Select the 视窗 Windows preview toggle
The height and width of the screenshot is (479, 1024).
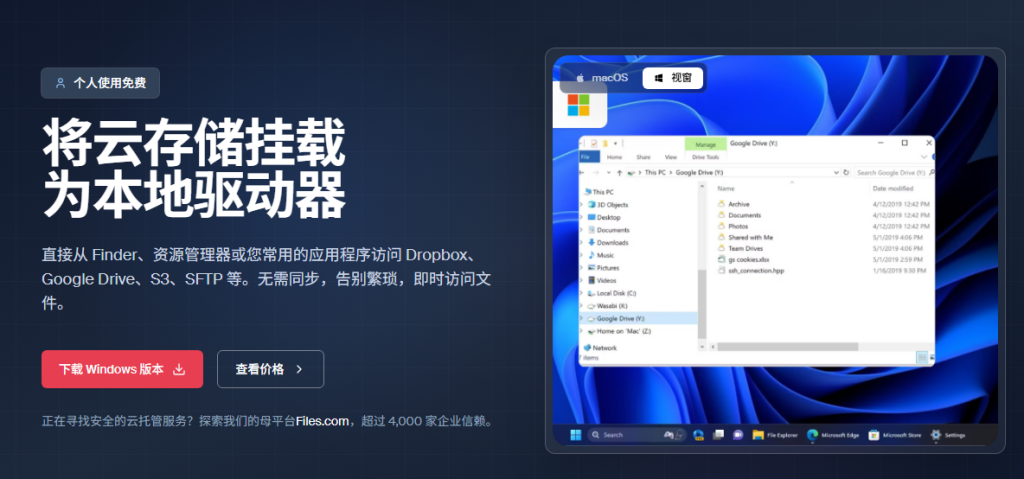[x=672, y=77]
